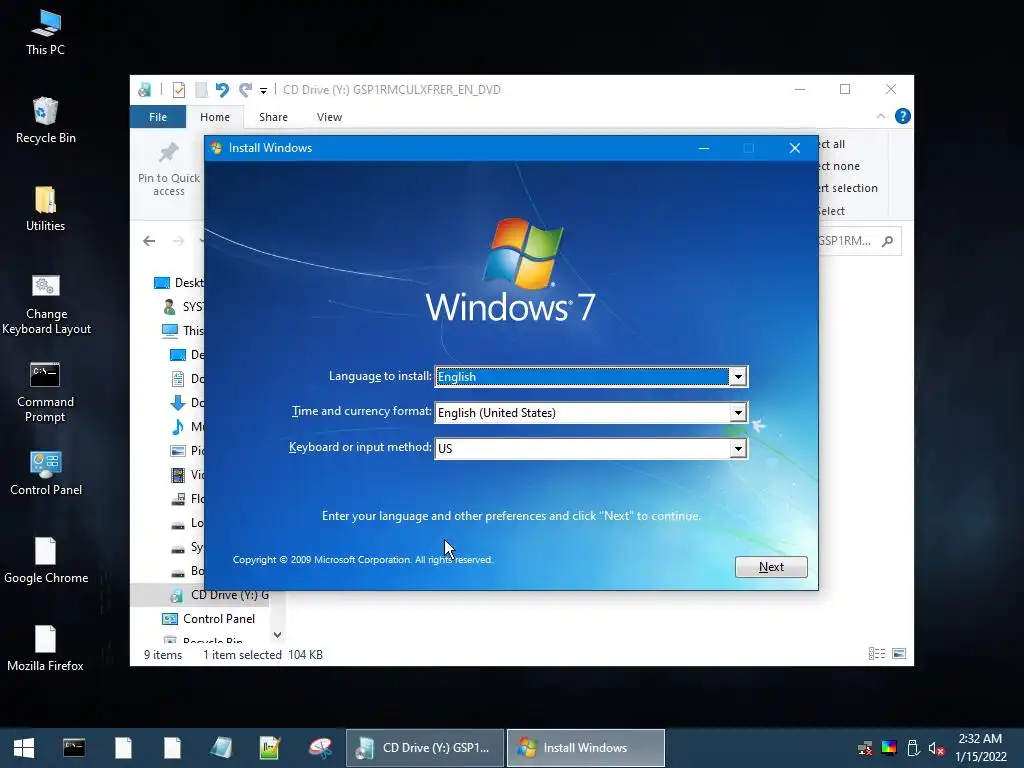The height and width of the screenshot is (768, 1024).
Task: Select the View ribbon tab
Action: pyautogui.click(x=329, y=117)
